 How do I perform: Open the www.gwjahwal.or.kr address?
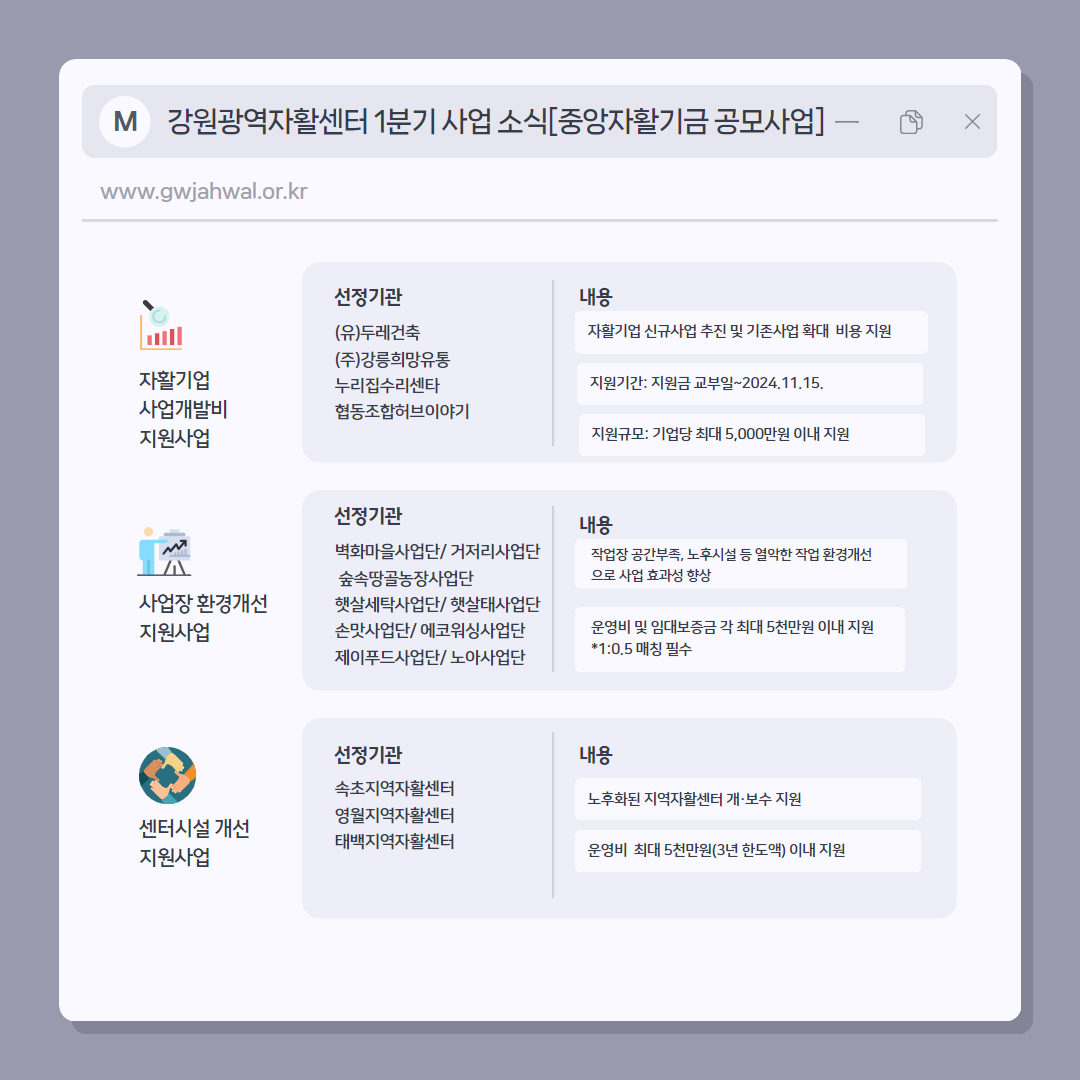pyautogui.click(x=204, y=191)
